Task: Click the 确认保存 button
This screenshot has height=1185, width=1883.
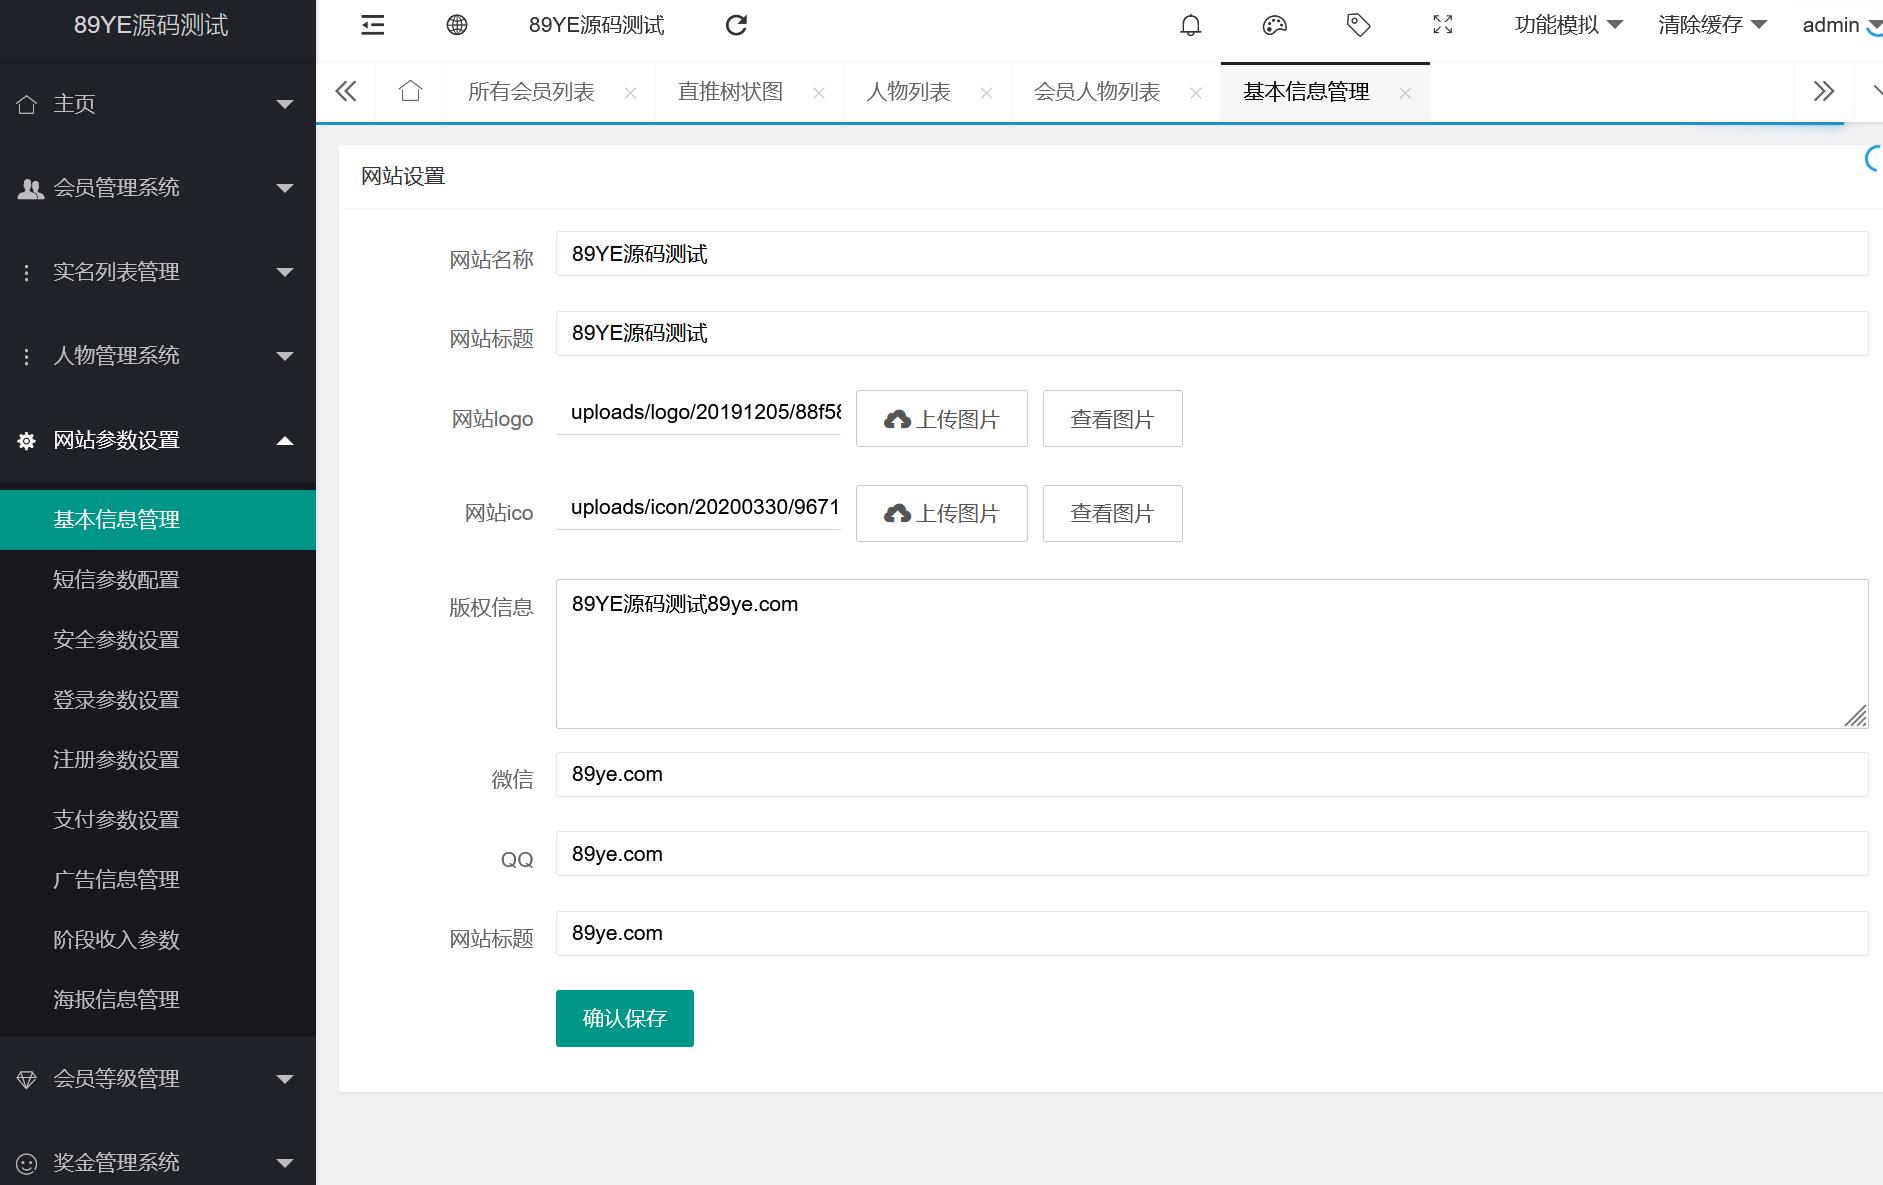Action: point(624,1018)
